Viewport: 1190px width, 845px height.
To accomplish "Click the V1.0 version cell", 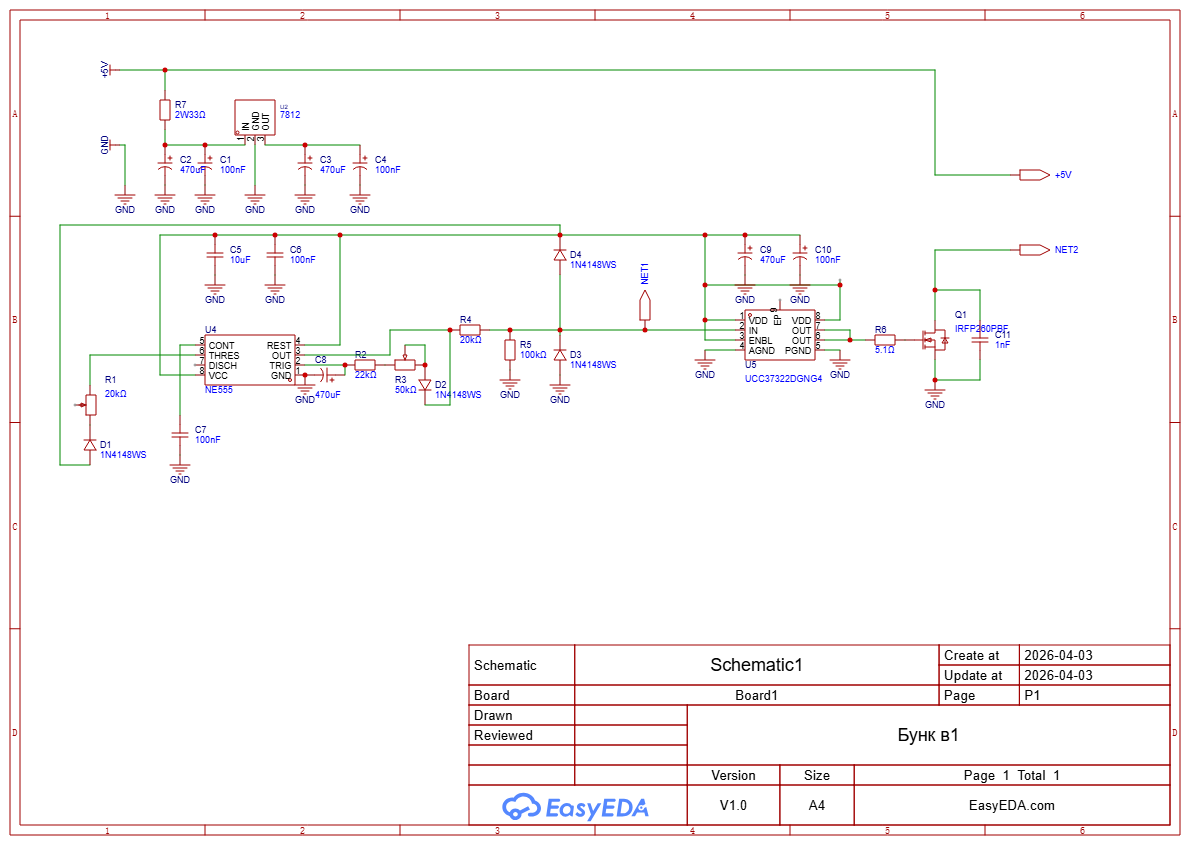I will (x=733, y=805).
